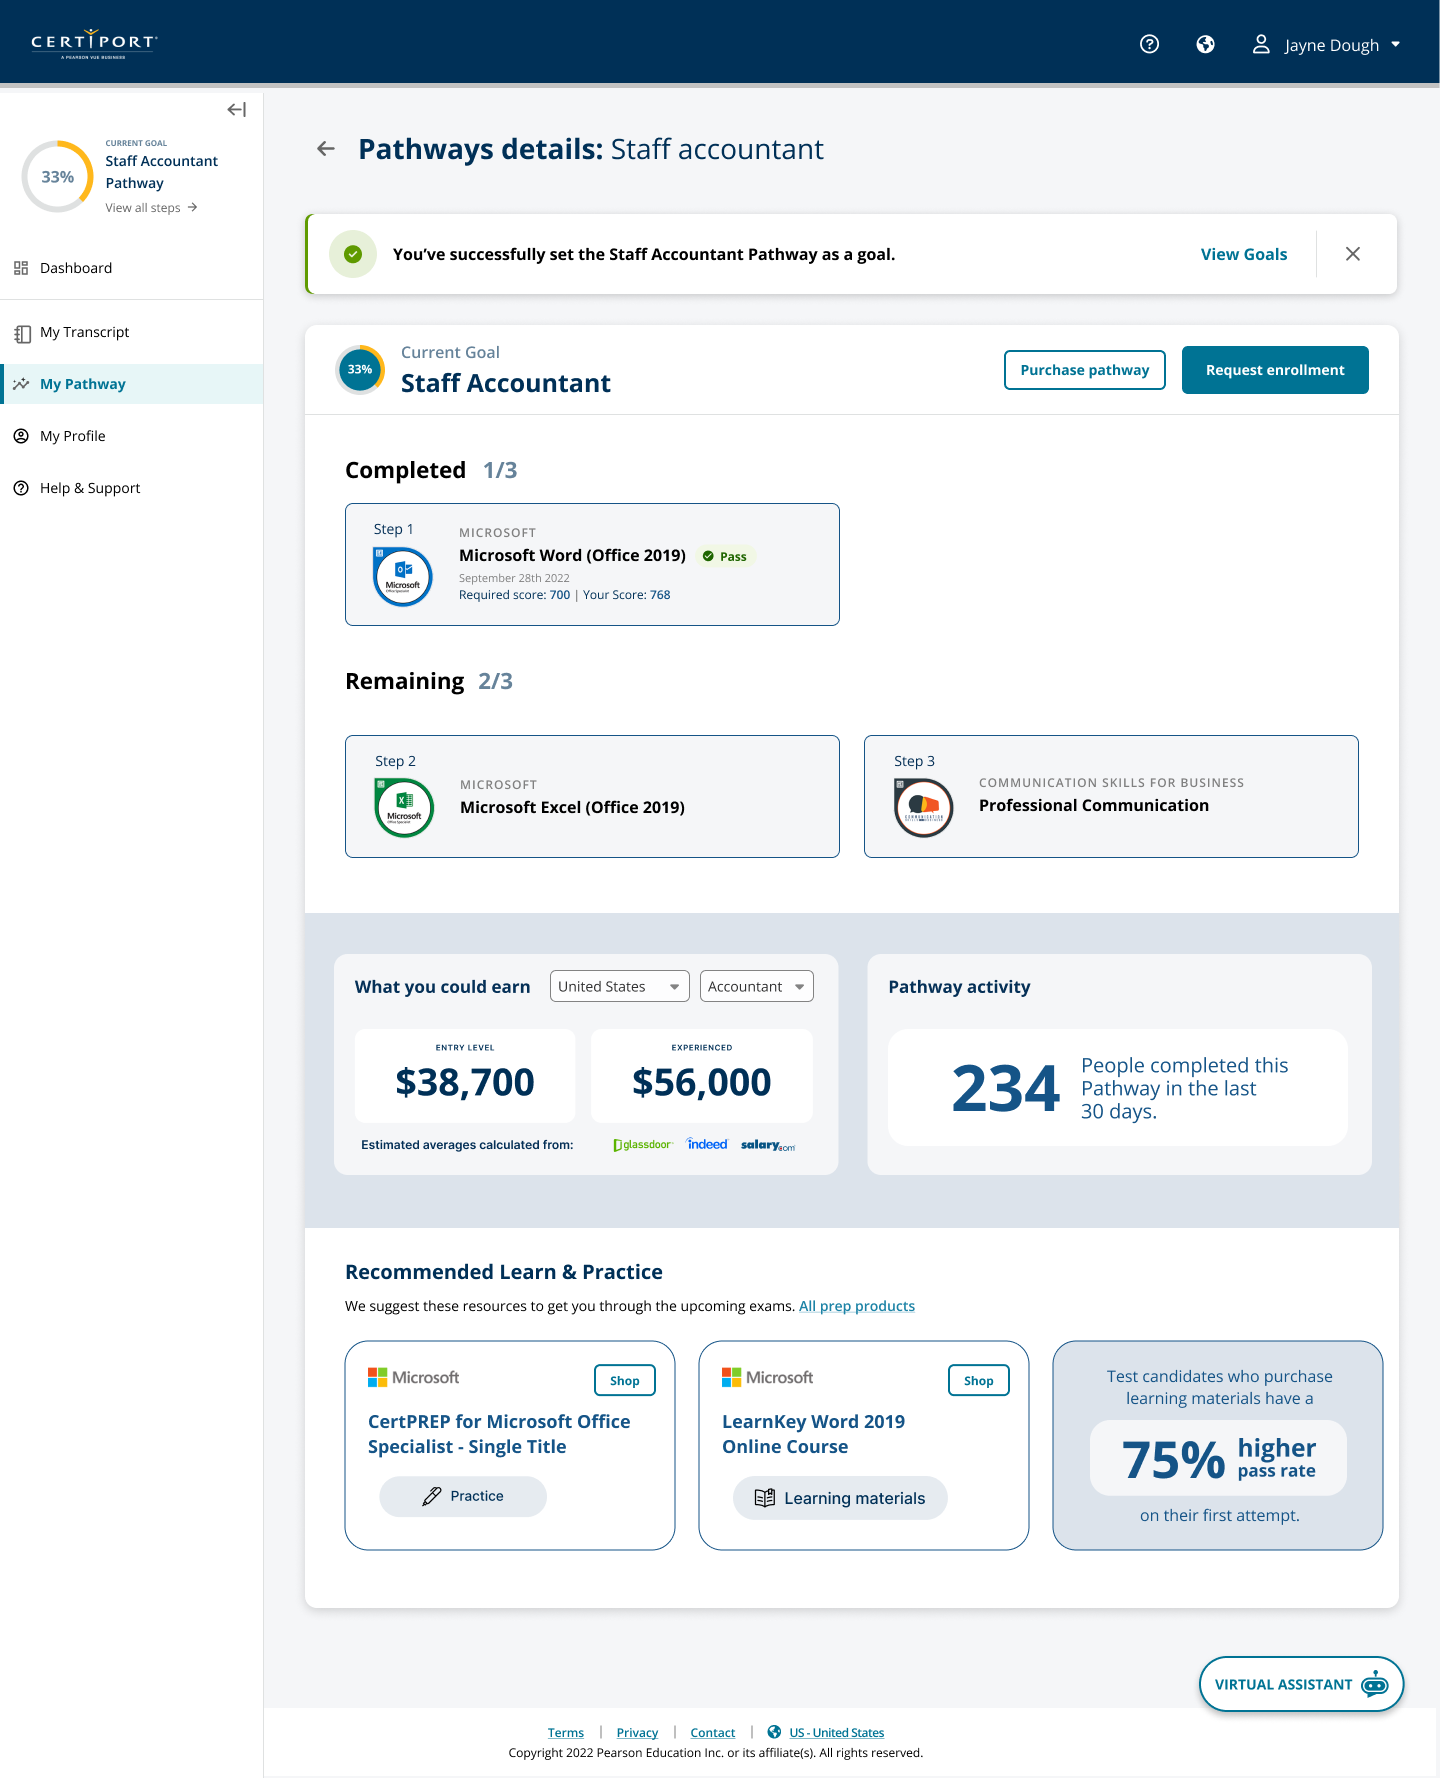Click the green Pass status badge
1440x1778 pixels.
[x=725, y=557]
